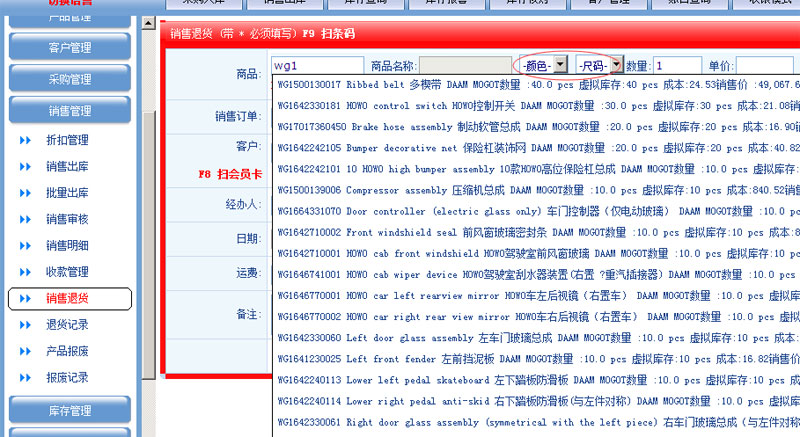Choose WG1646770001 left rearview mirror

point(536,296)
